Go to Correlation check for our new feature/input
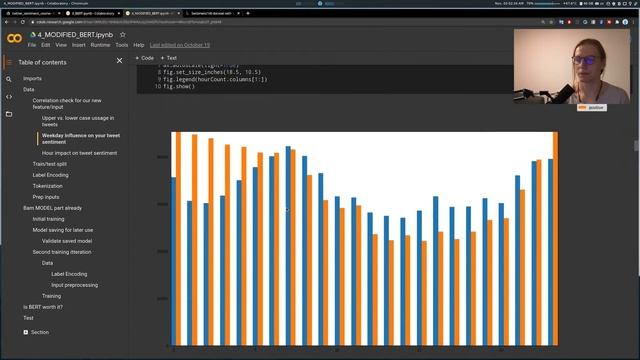 click(67, 104)
